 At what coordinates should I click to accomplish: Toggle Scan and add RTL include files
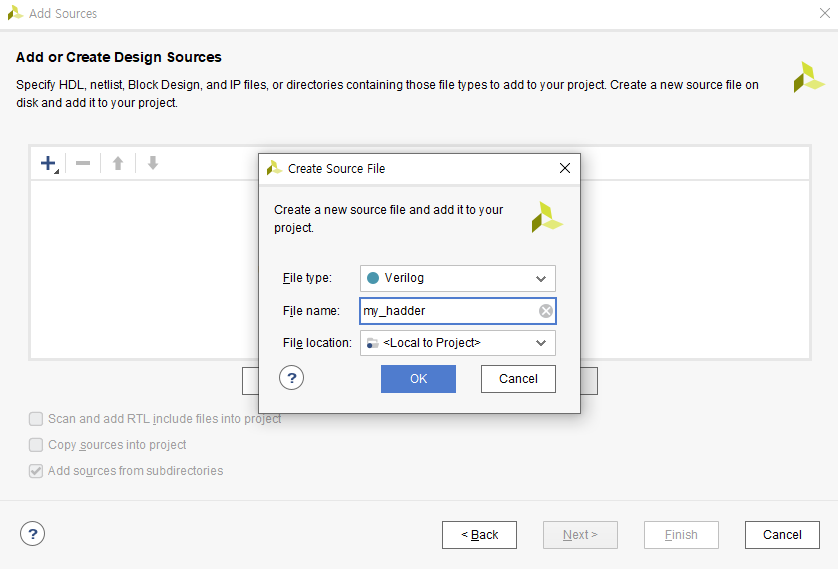36,419
